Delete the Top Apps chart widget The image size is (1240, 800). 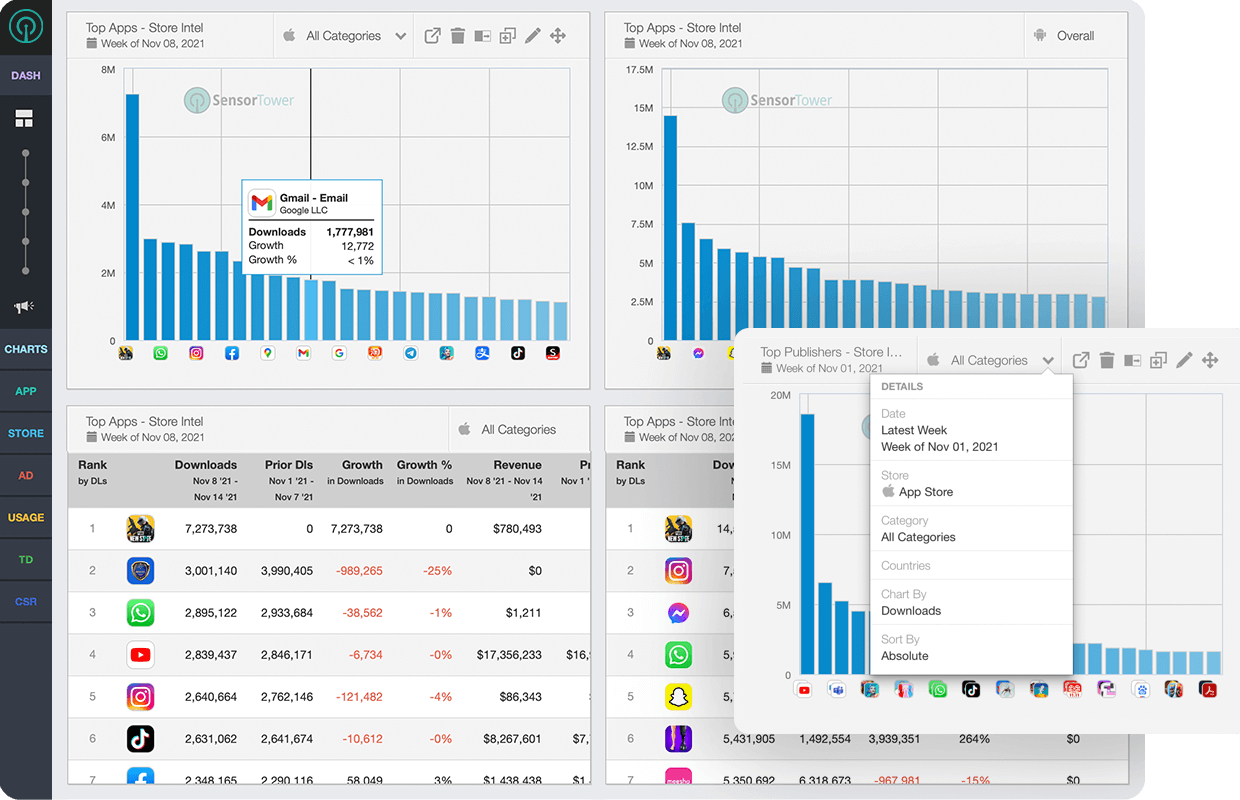pyautogui.click(x=458, y=36)
